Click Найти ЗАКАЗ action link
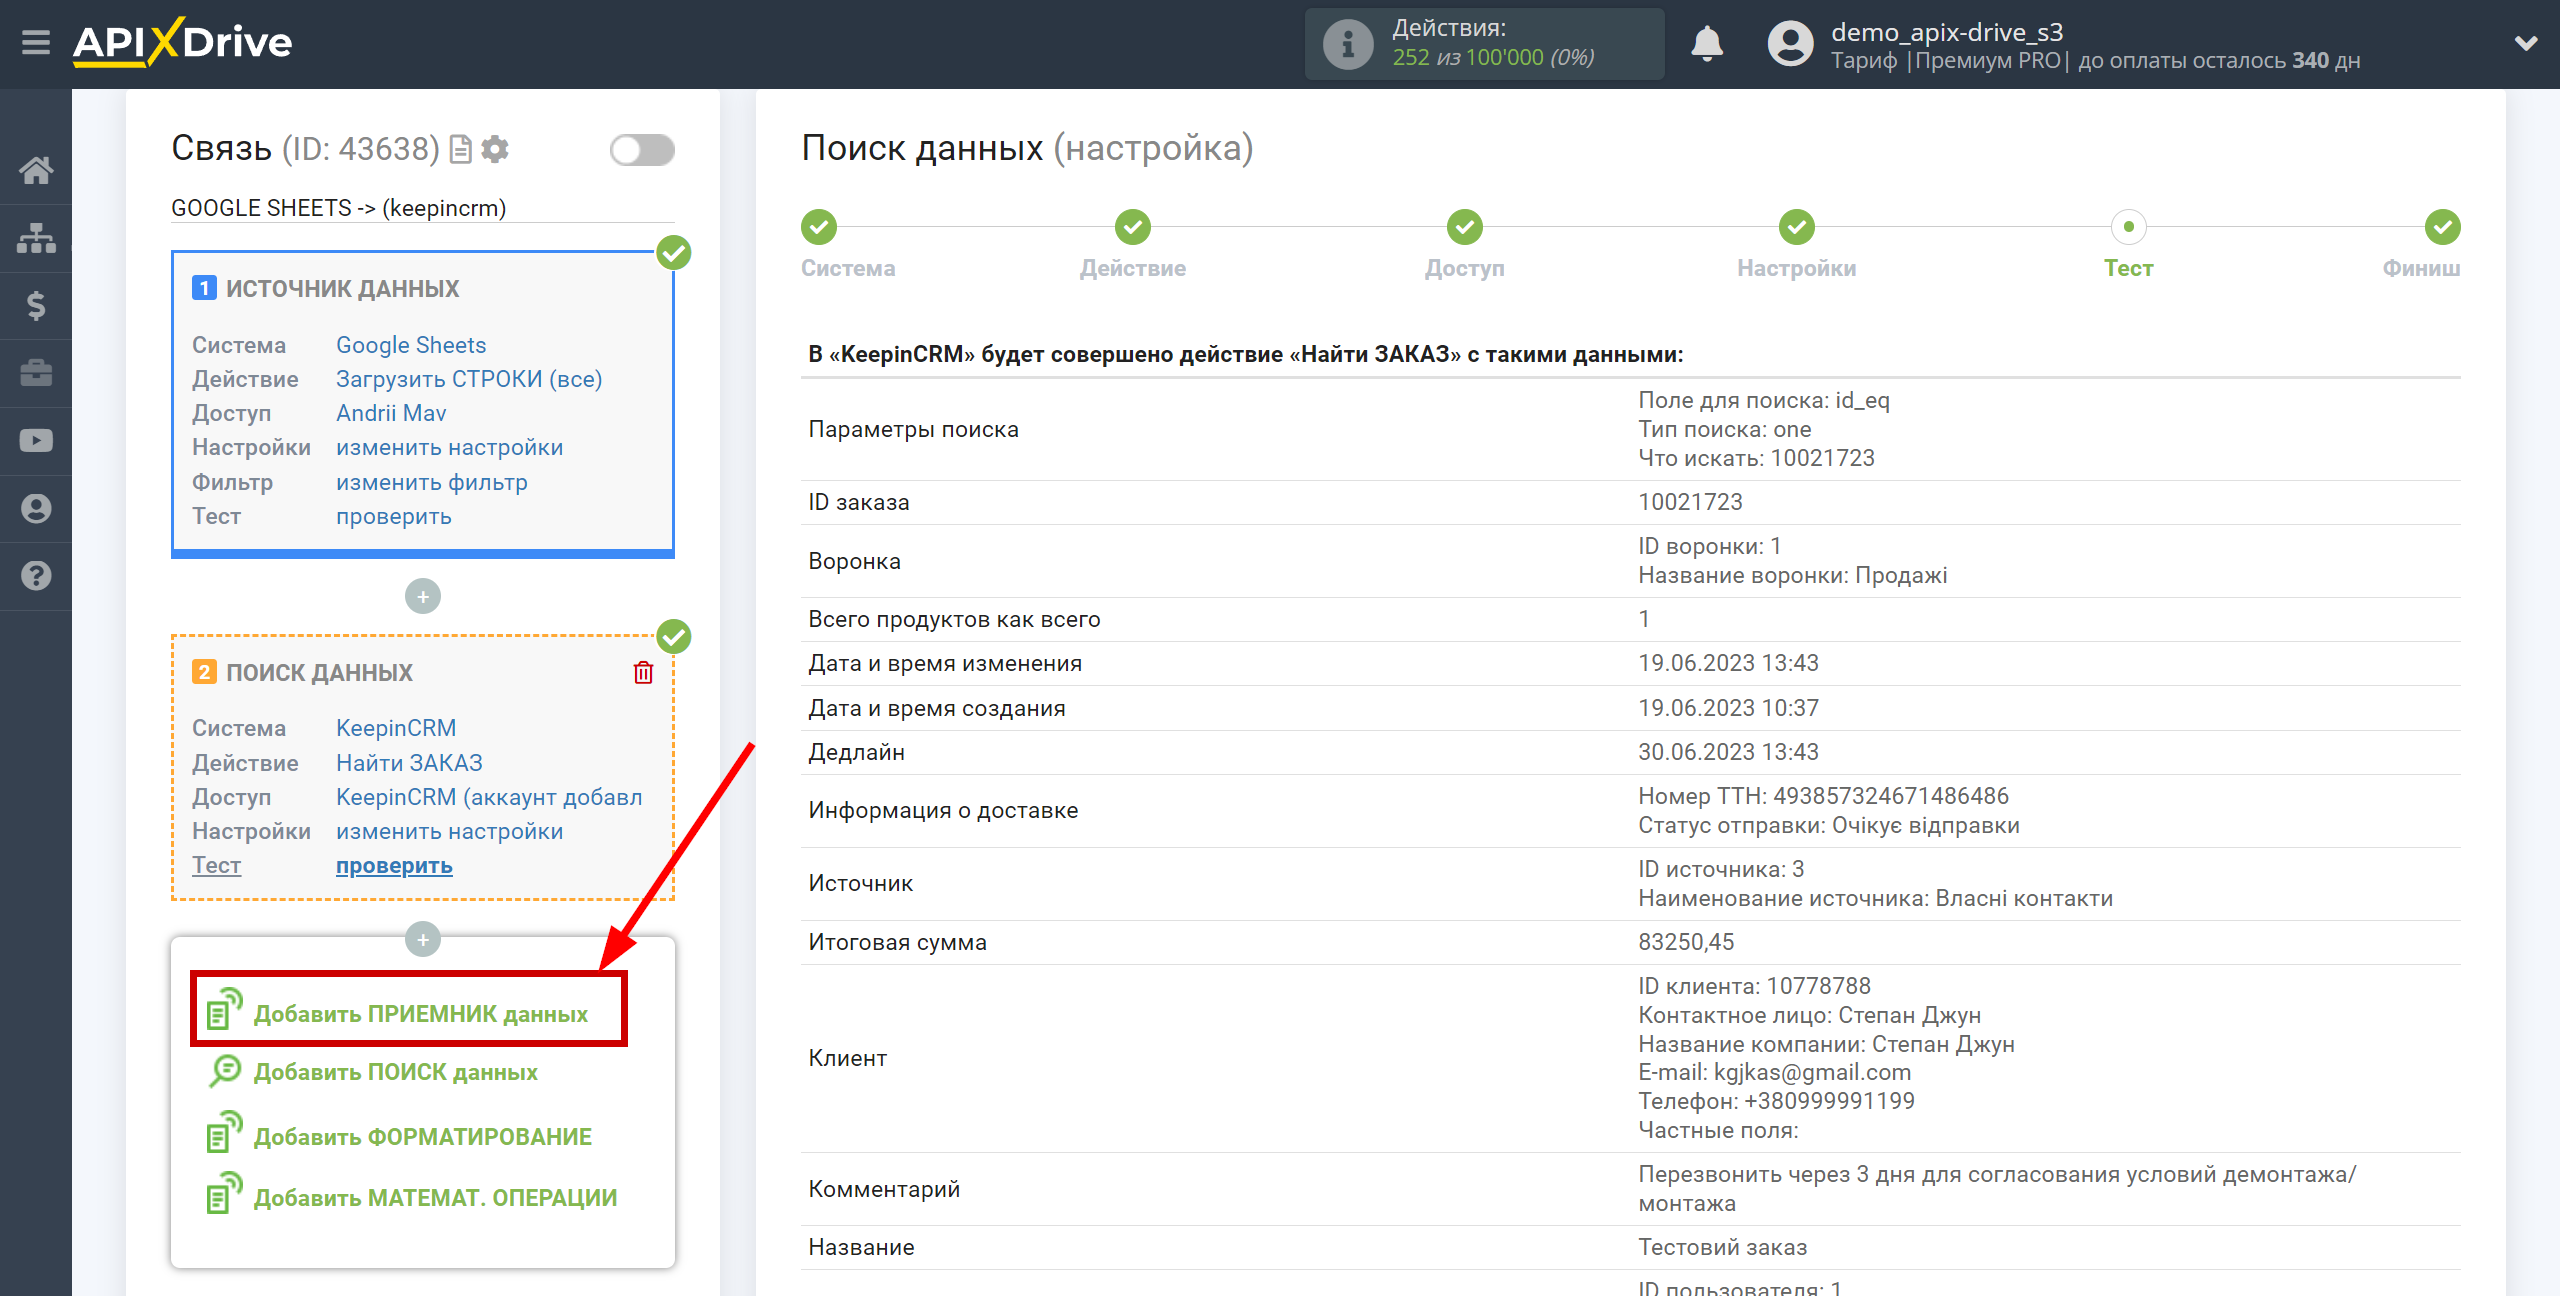Screen dimensions: 2560x1296 409,763
